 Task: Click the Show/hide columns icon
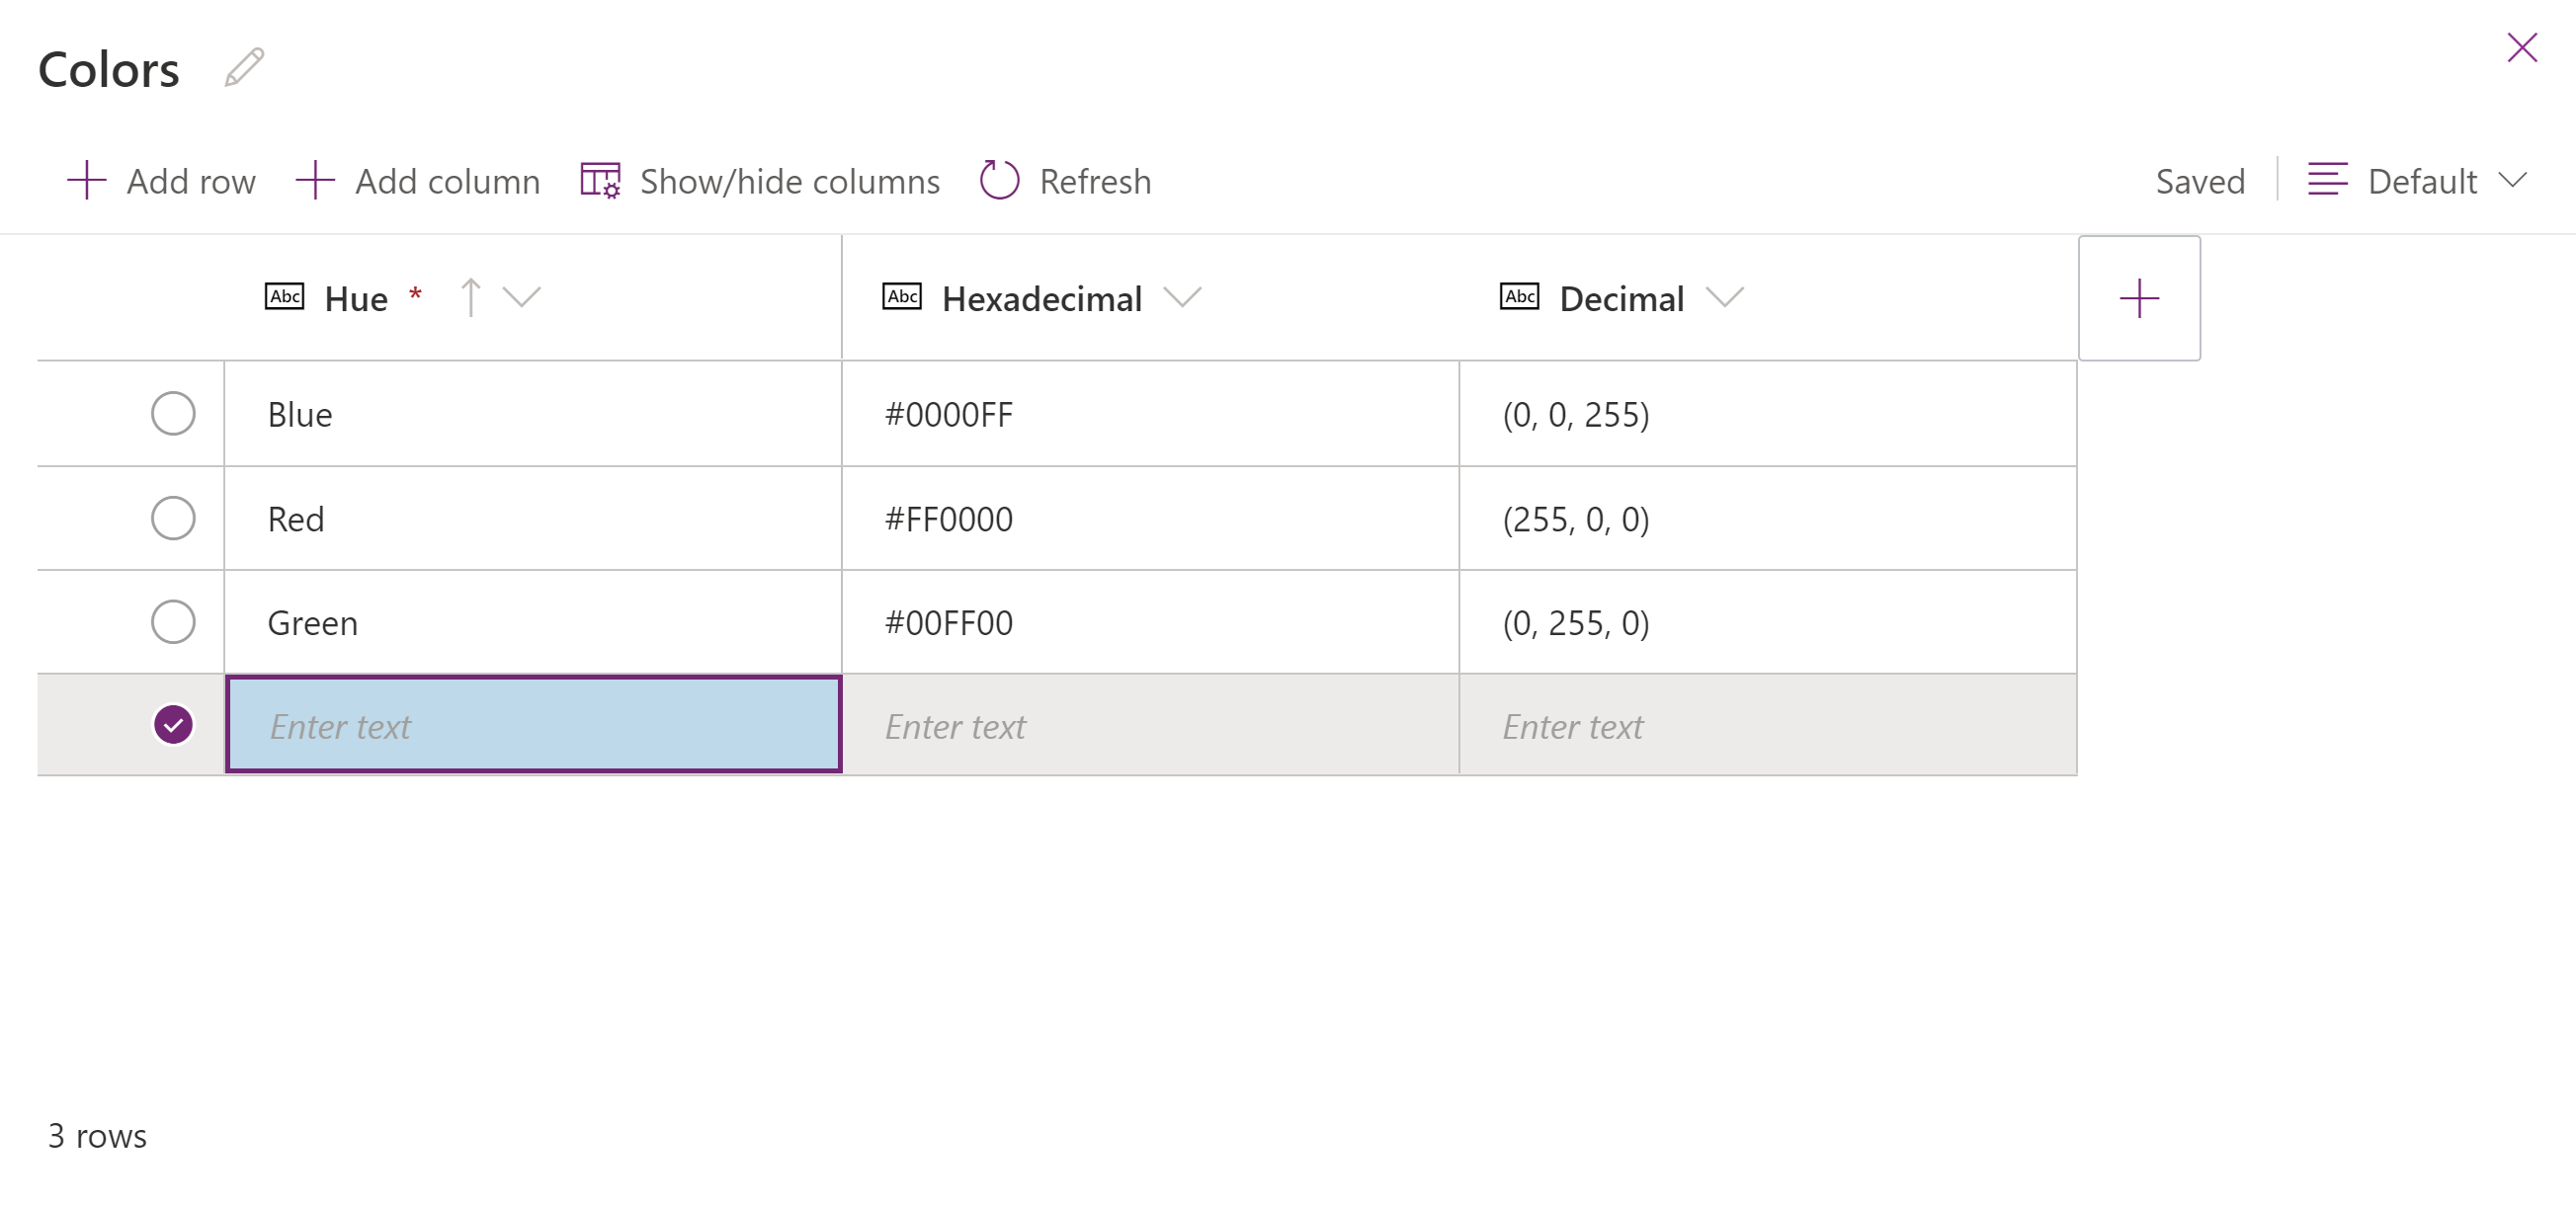pyautogui.click(x=600, y=181)
